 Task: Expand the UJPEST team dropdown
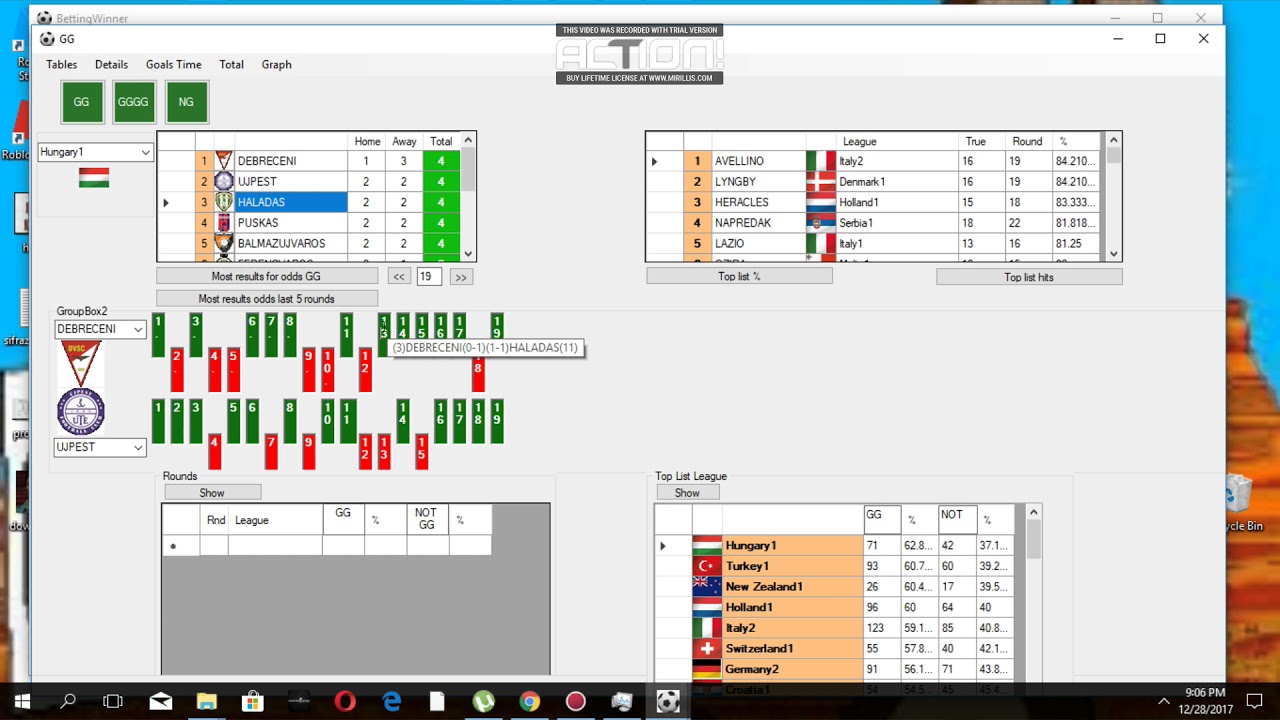click(138, 447)
